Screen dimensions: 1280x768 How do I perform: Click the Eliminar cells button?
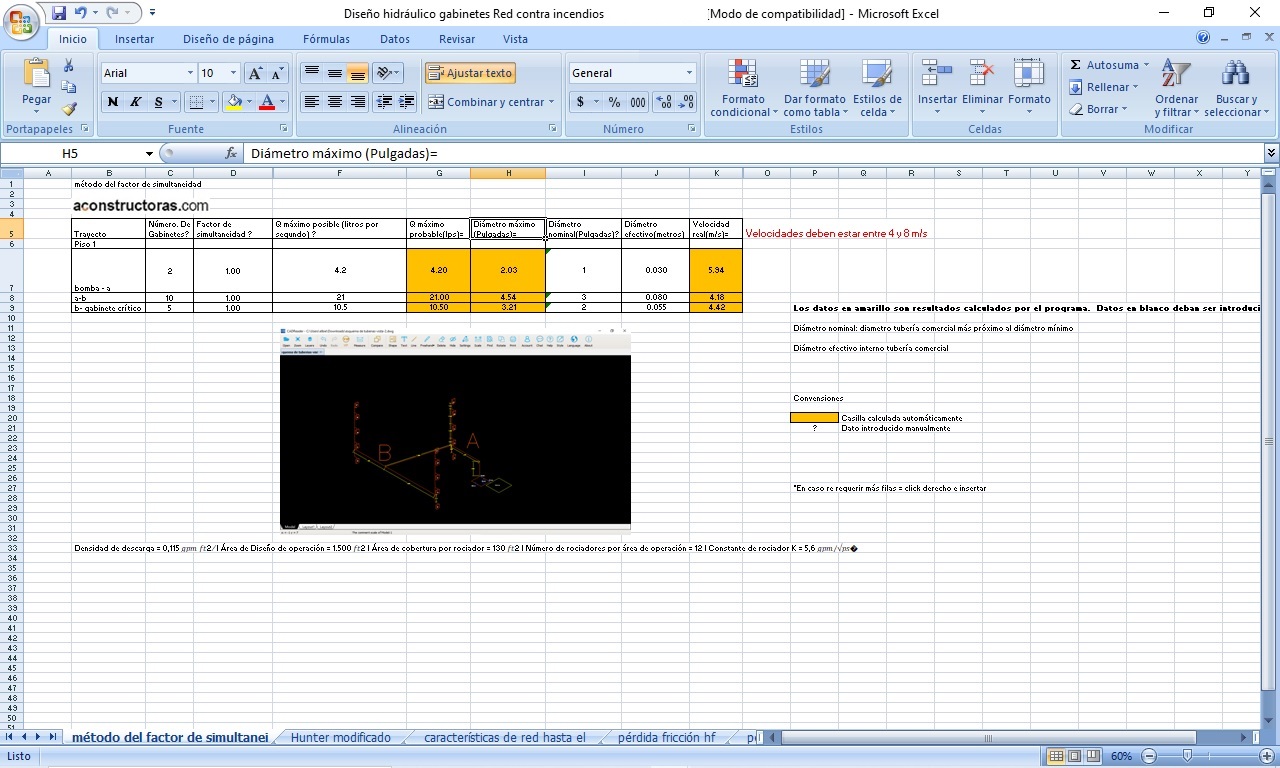982,88
